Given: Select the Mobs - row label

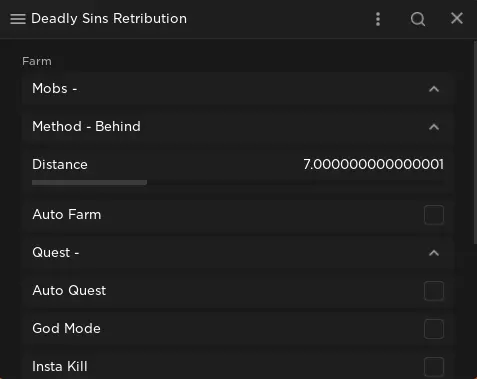Looking at the screenshot, I should click(55, 89).
